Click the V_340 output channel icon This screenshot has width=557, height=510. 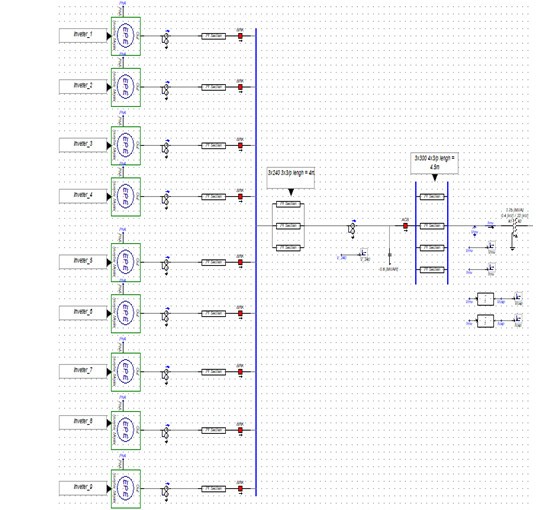pos(364,253)
